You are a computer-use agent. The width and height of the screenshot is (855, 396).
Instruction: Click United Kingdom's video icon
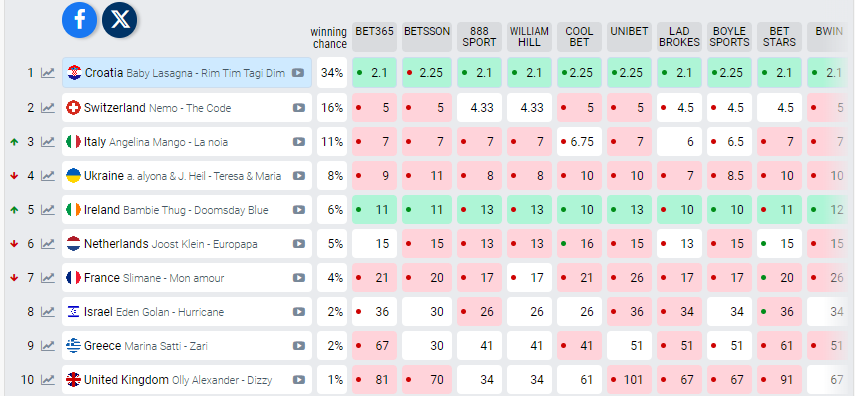click(298, 380)
